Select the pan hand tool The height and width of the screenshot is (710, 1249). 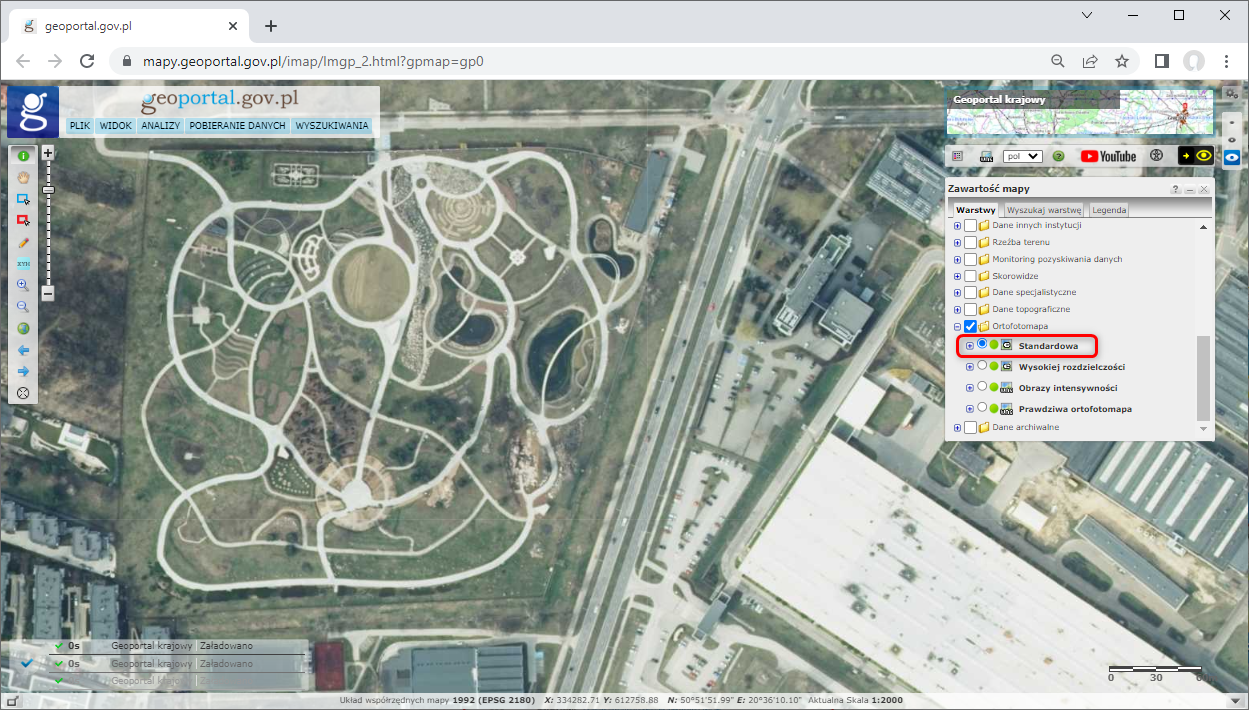pos(23,177)
